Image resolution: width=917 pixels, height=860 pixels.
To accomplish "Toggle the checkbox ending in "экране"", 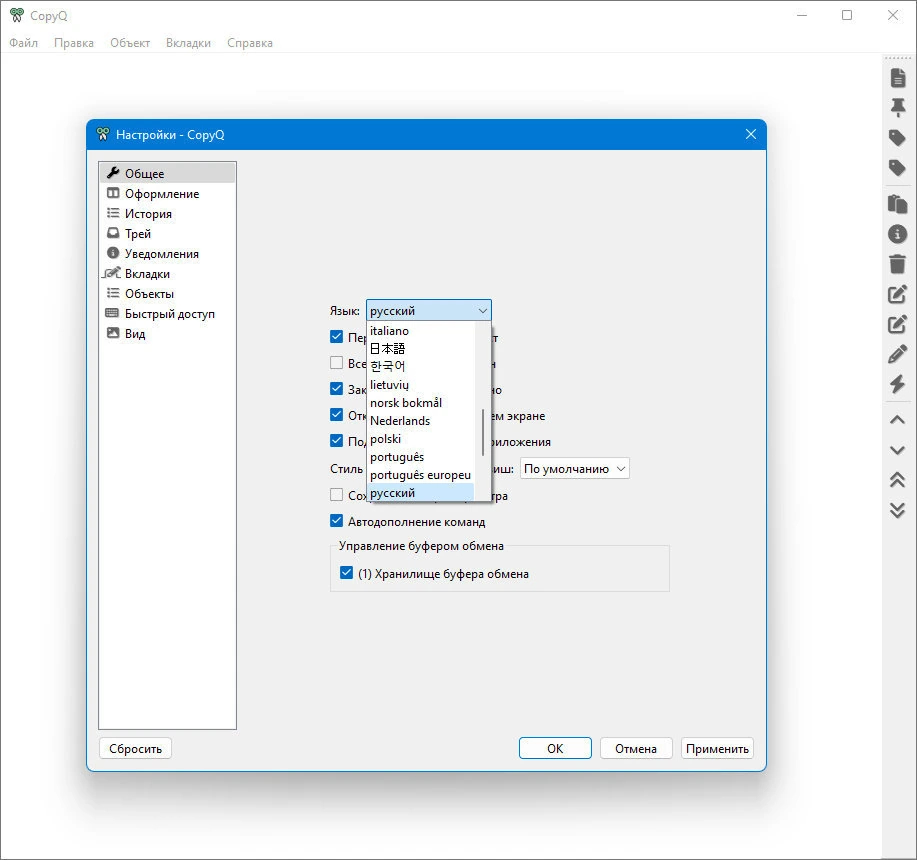I will tap(336, 415).
